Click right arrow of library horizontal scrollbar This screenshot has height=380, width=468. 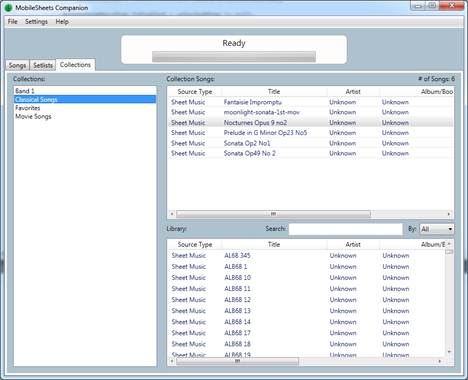pyautogui.click(x=440, y=361)
